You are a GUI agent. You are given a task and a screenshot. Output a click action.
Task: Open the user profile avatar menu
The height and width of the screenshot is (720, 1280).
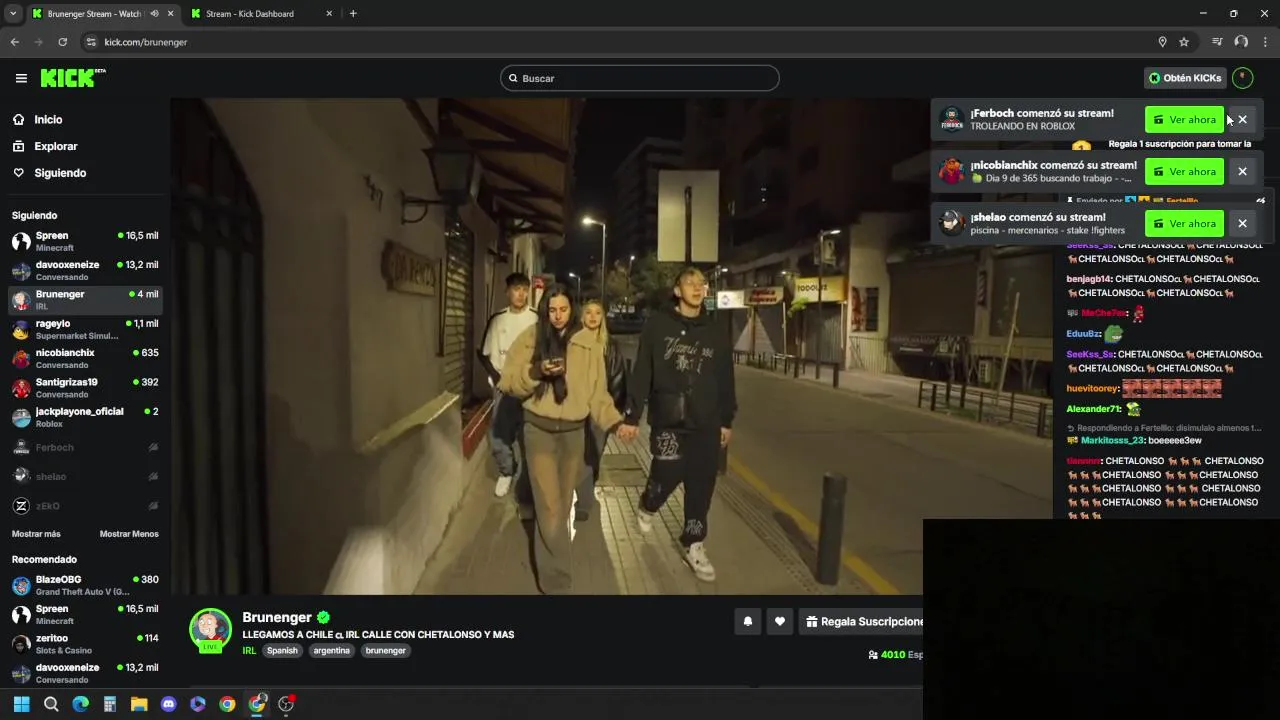point(1242,78)
